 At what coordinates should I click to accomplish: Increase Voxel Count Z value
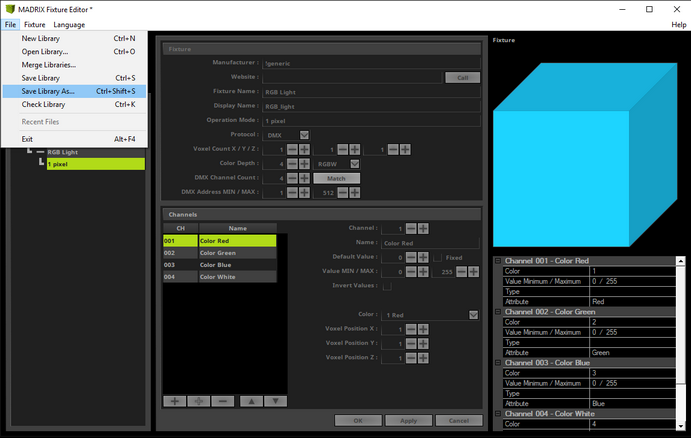[x=405, y=149]
